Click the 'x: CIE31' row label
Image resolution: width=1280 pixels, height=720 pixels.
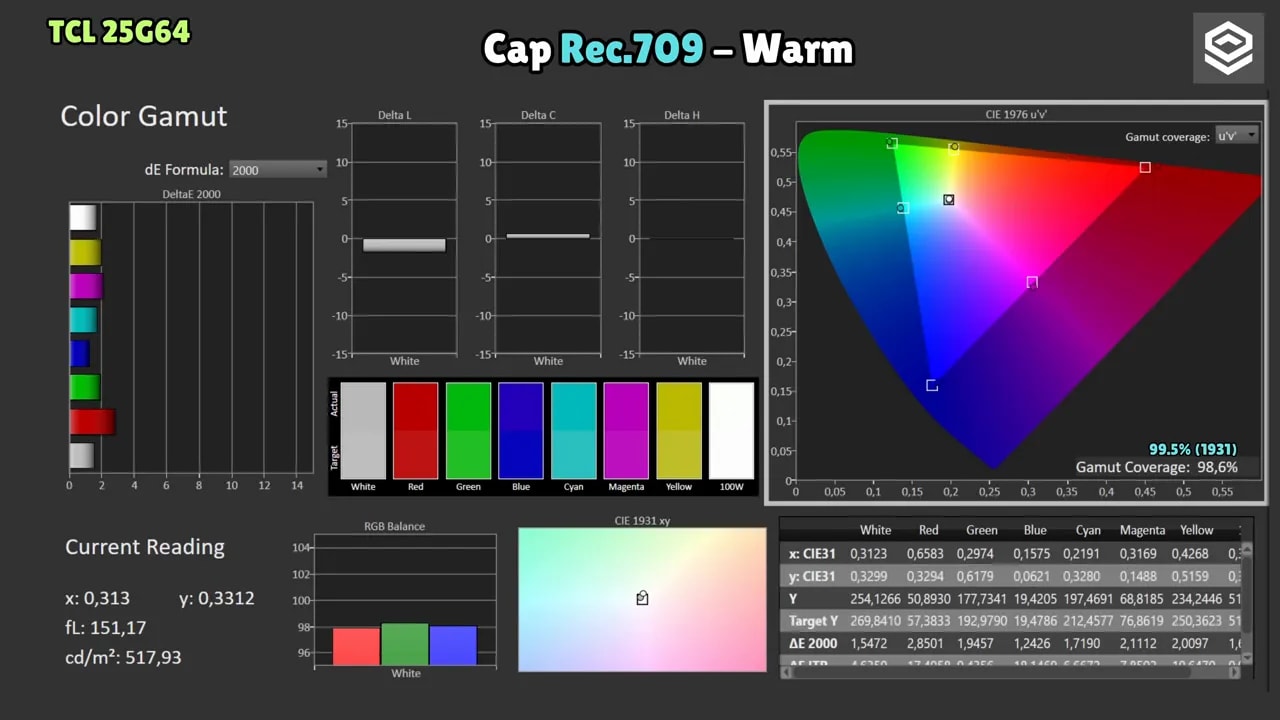(812, 553)
